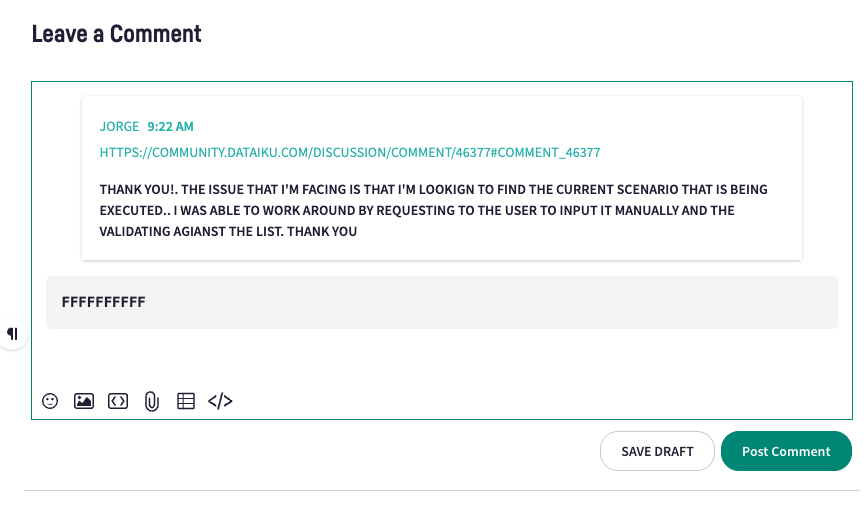Click the empty editor area above the toolbar icons
866x507 pixels.
440,358
